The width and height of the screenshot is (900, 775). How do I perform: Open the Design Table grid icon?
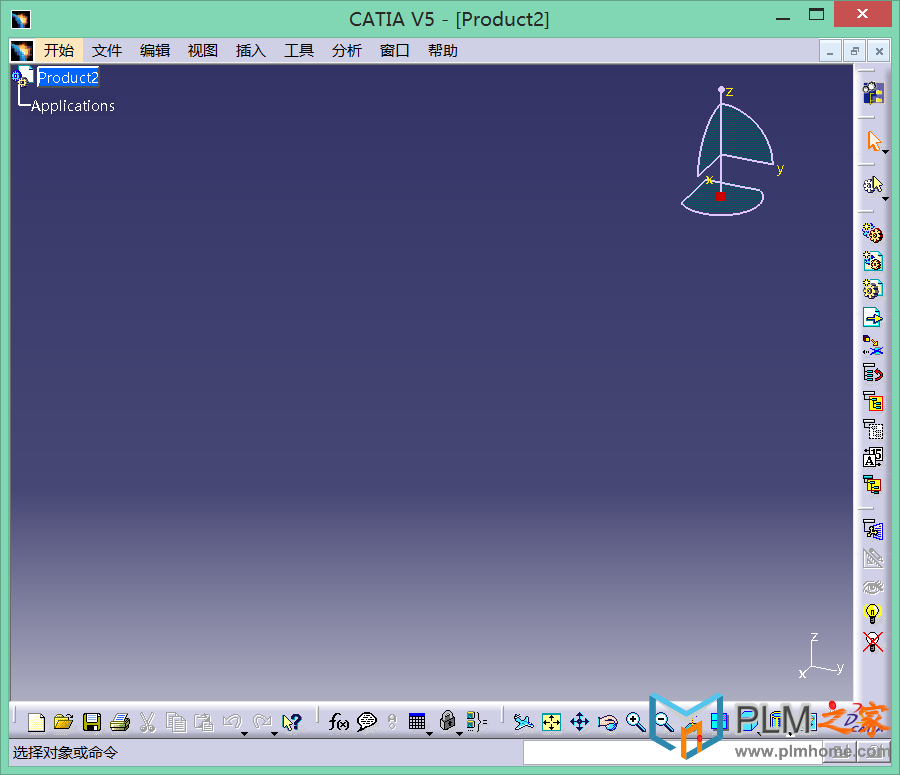[x=417, y=722]
